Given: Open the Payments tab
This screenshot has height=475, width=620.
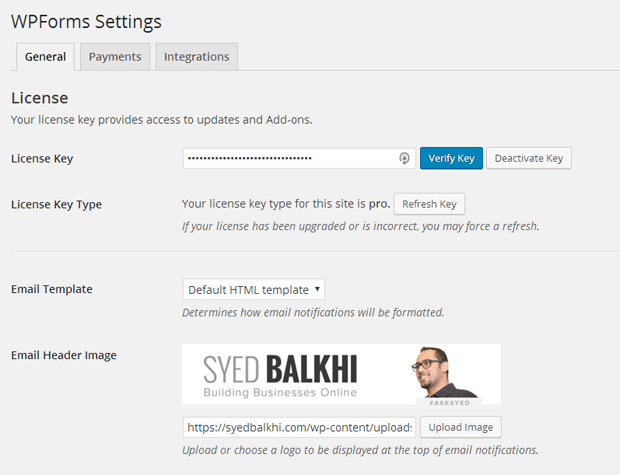Looking at the screenshot, I should click(x=115, y=57).
